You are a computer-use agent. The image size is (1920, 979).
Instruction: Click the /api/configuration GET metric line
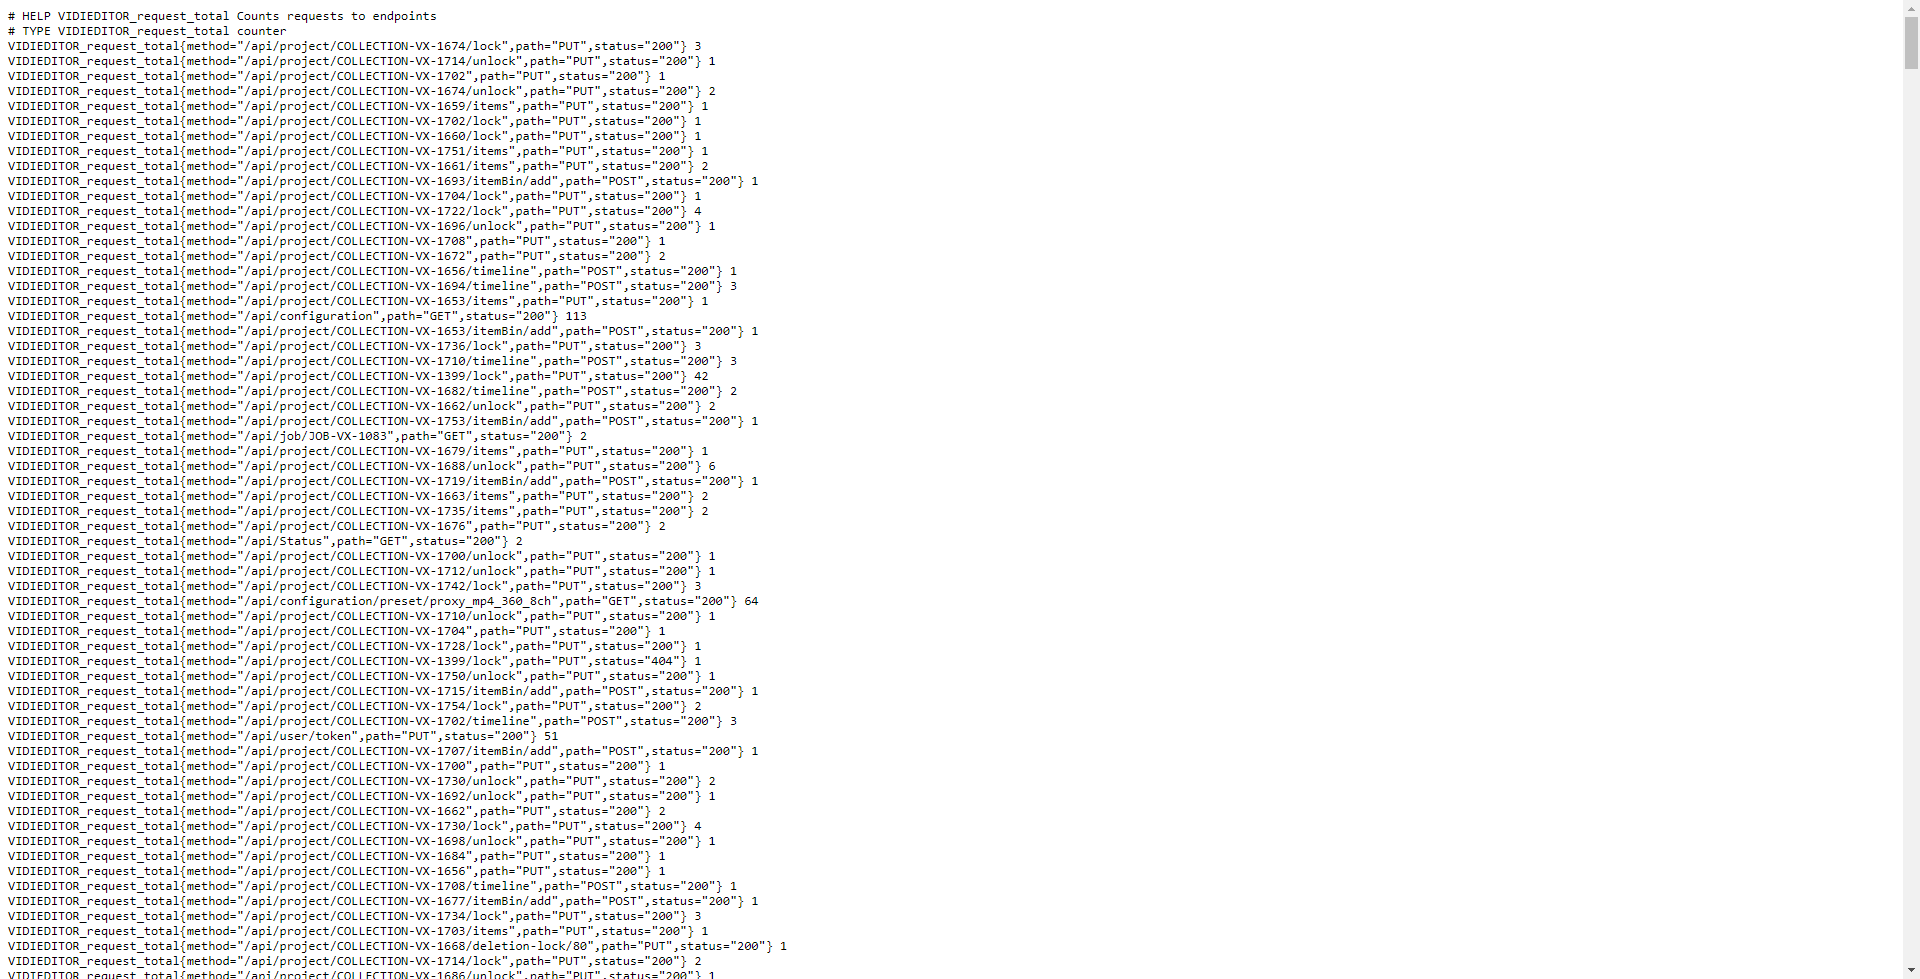click(x=297, y=316)
